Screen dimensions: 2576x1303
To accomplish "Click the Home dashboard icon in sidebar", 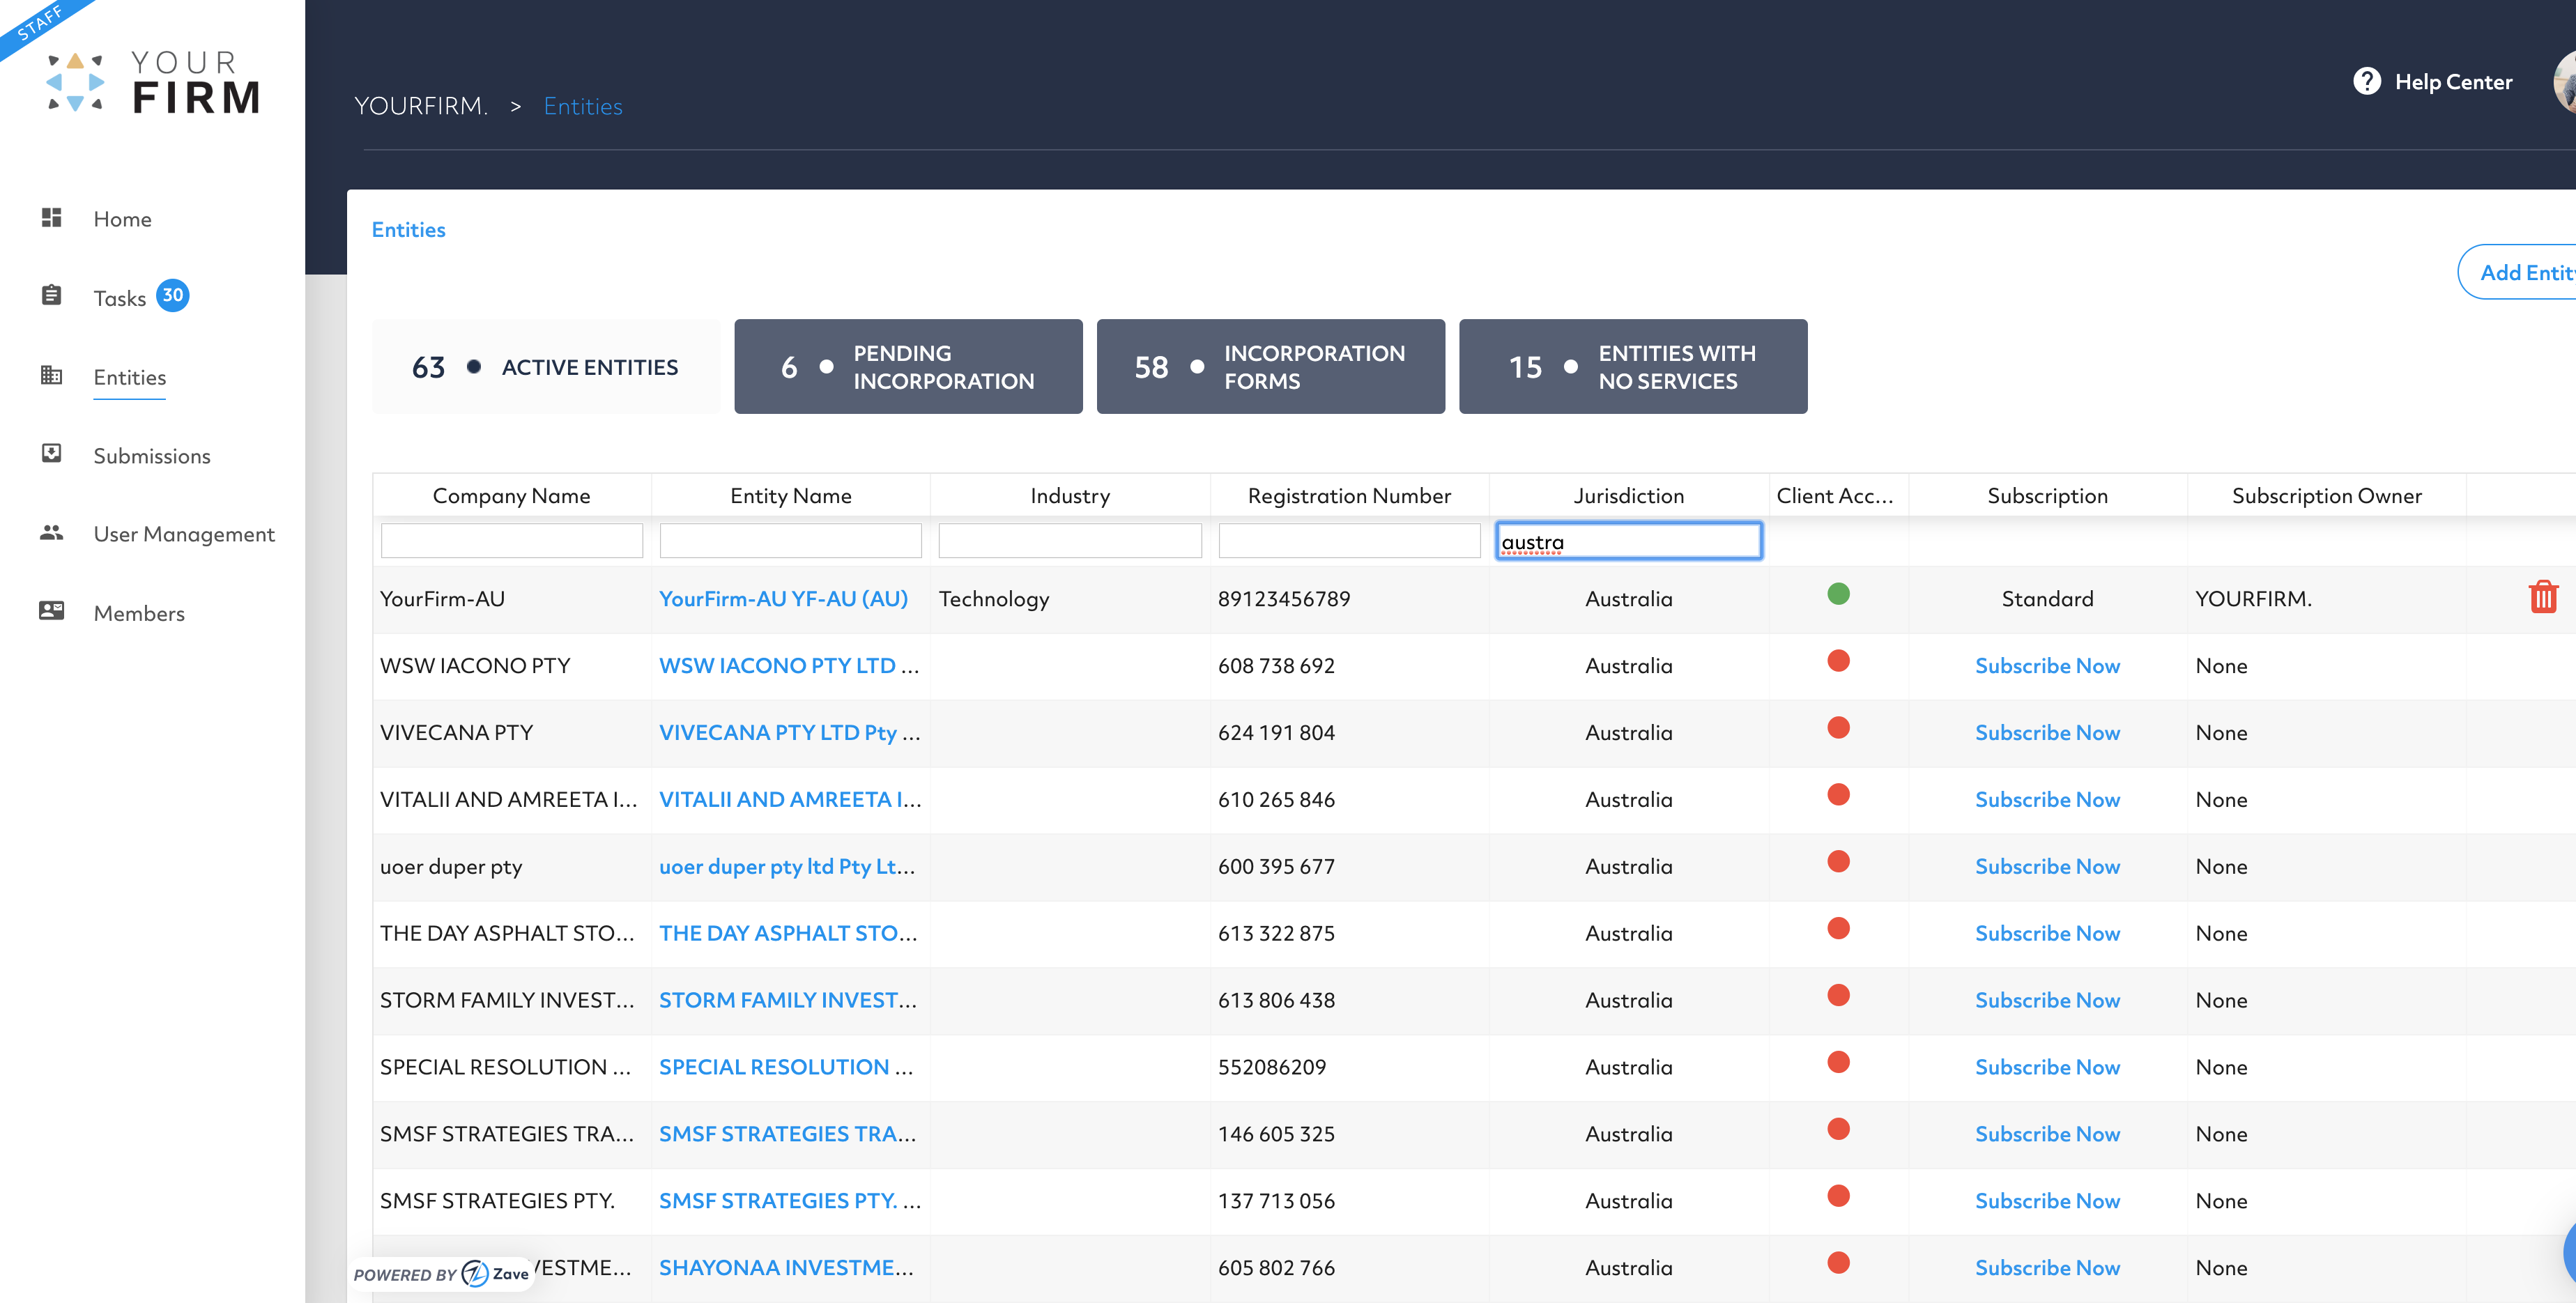I will [x=51, y=218].
